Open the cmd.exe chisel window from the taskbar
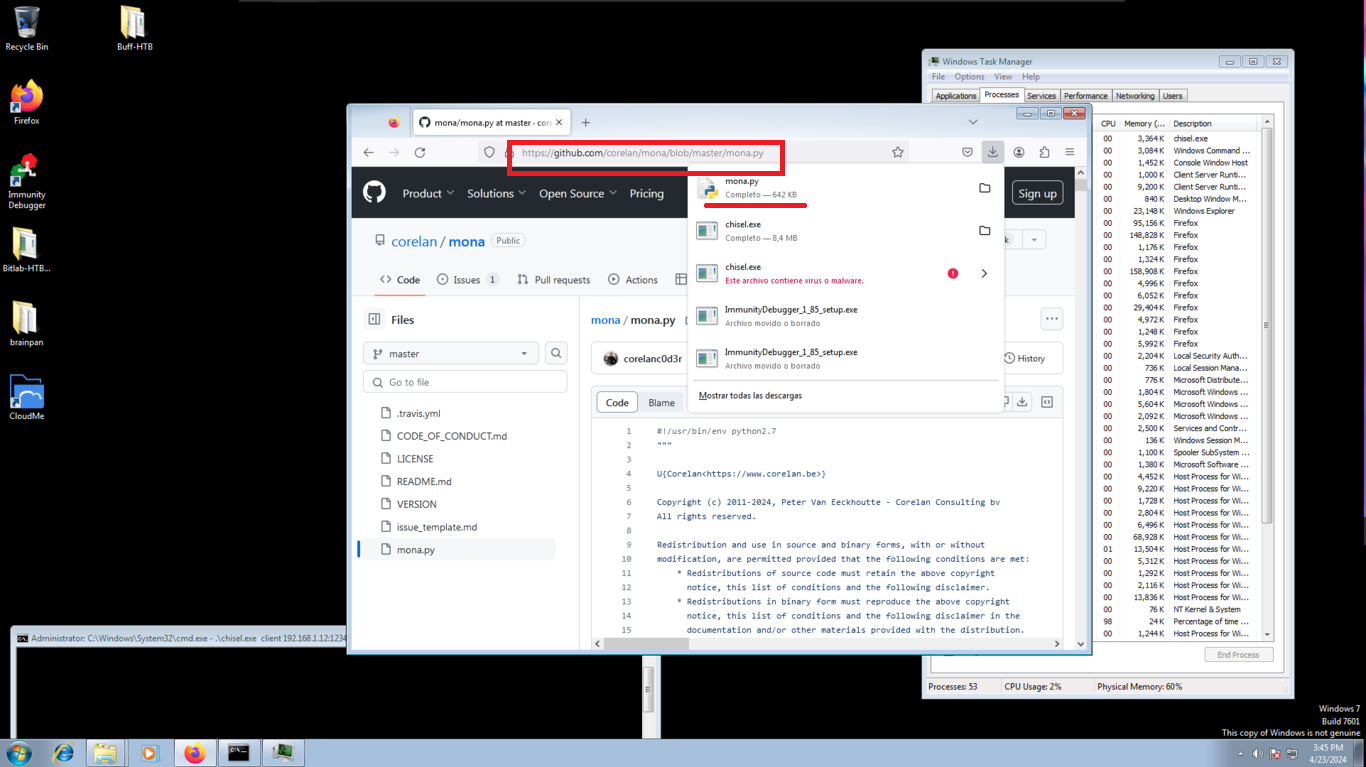 click(x=238, y=753)
